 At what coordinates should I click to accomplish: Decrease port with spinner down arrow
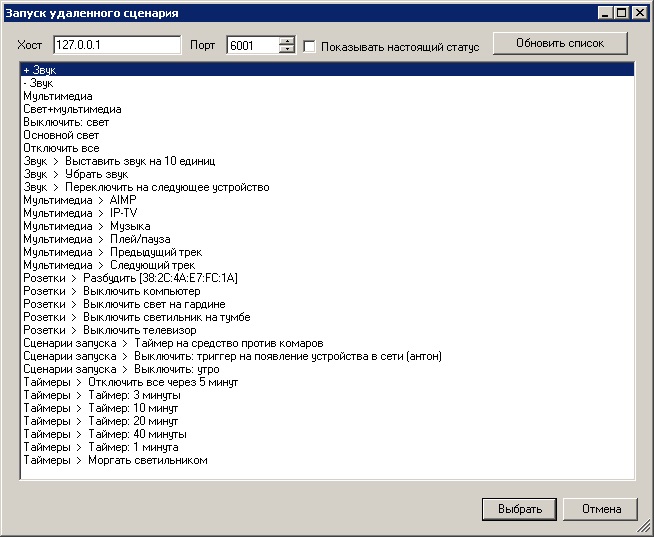click(287, 49)
